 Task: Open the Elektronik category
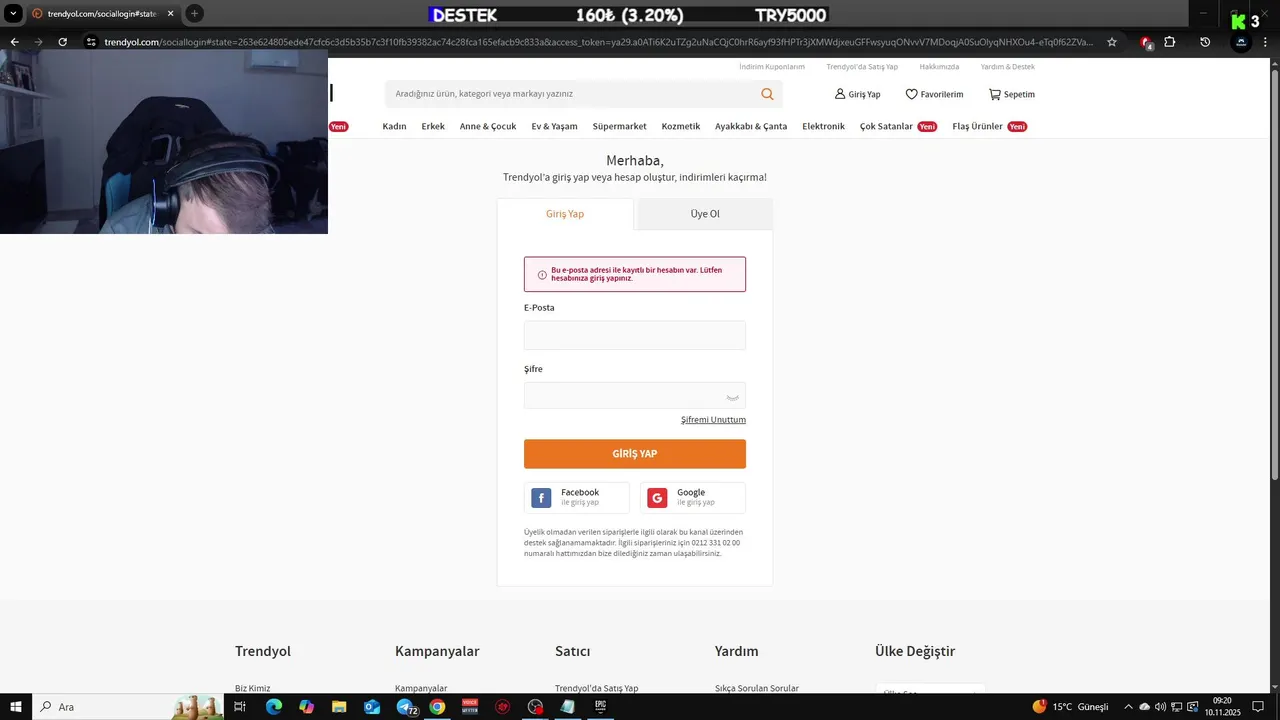pos(823,127)
